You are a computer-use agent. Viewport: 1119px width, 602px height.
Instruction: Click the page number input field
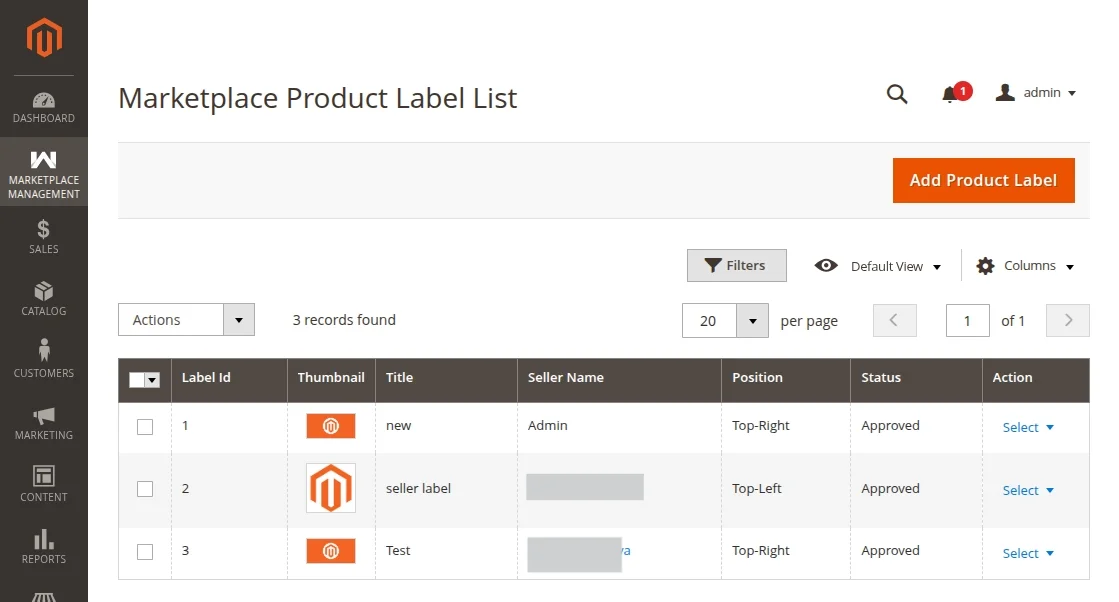967,321
